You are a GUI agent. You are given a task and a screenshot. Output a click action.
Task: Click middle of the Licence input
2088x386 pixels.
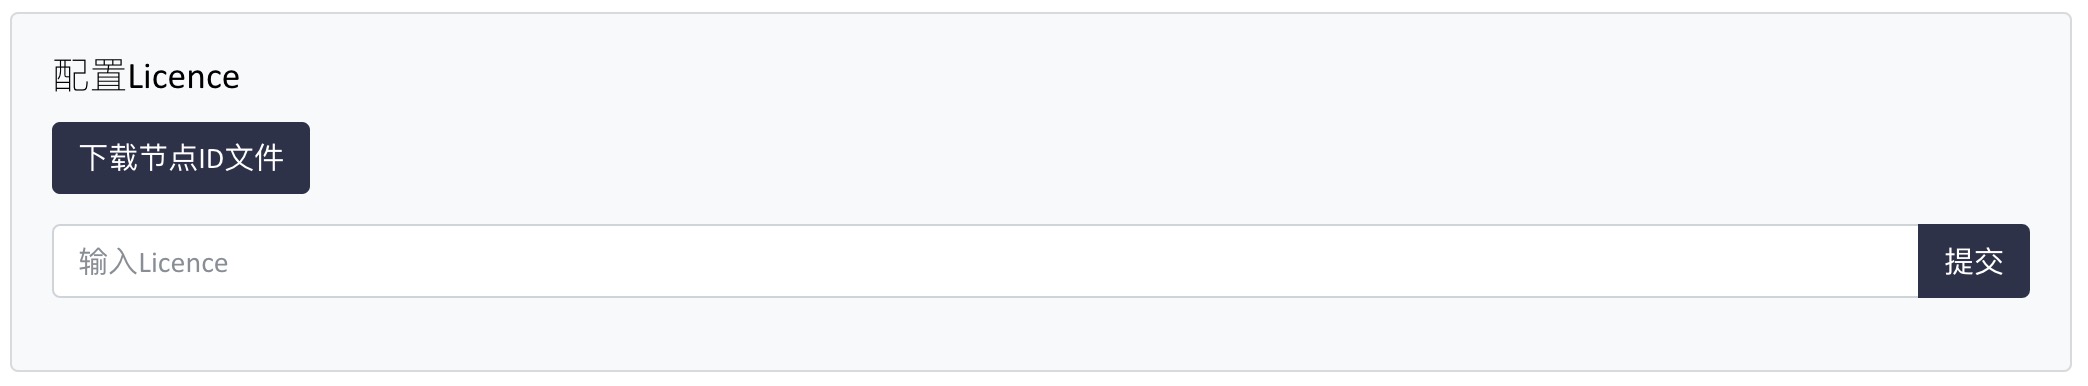point(985,261)
